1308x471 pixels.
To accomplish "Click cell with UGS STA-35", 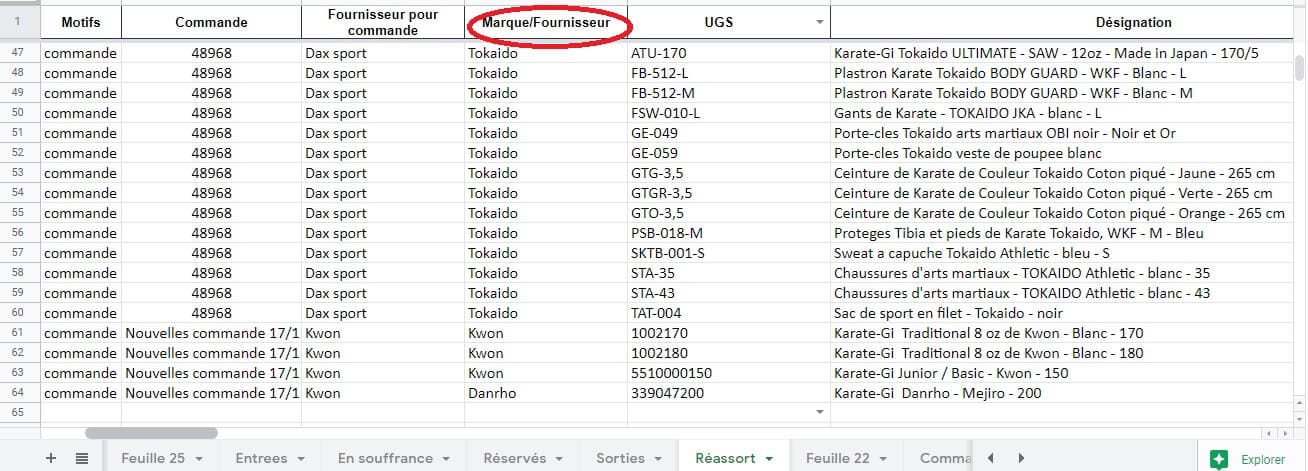I will tap(729, 273).
